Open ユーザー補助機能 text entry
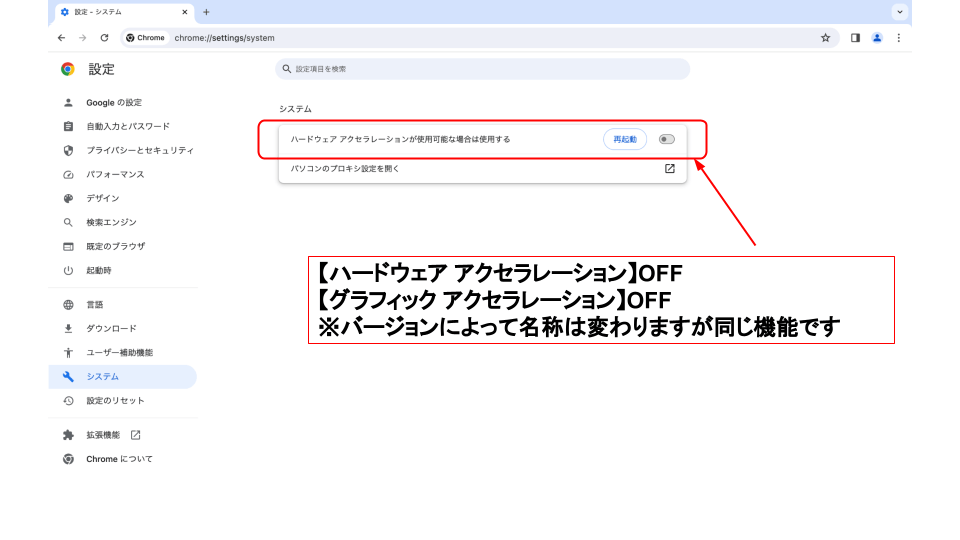The image size is (960, 540). (119, 353)
